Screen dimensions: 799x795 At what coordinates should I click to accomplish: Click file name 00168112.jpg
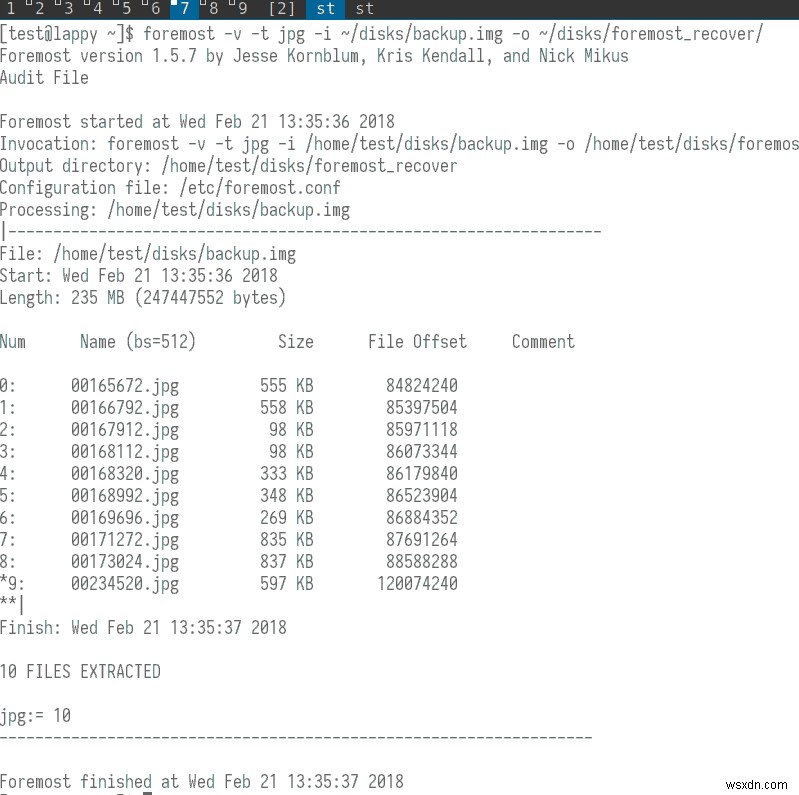pyautogui.click(x=125, y=452)
